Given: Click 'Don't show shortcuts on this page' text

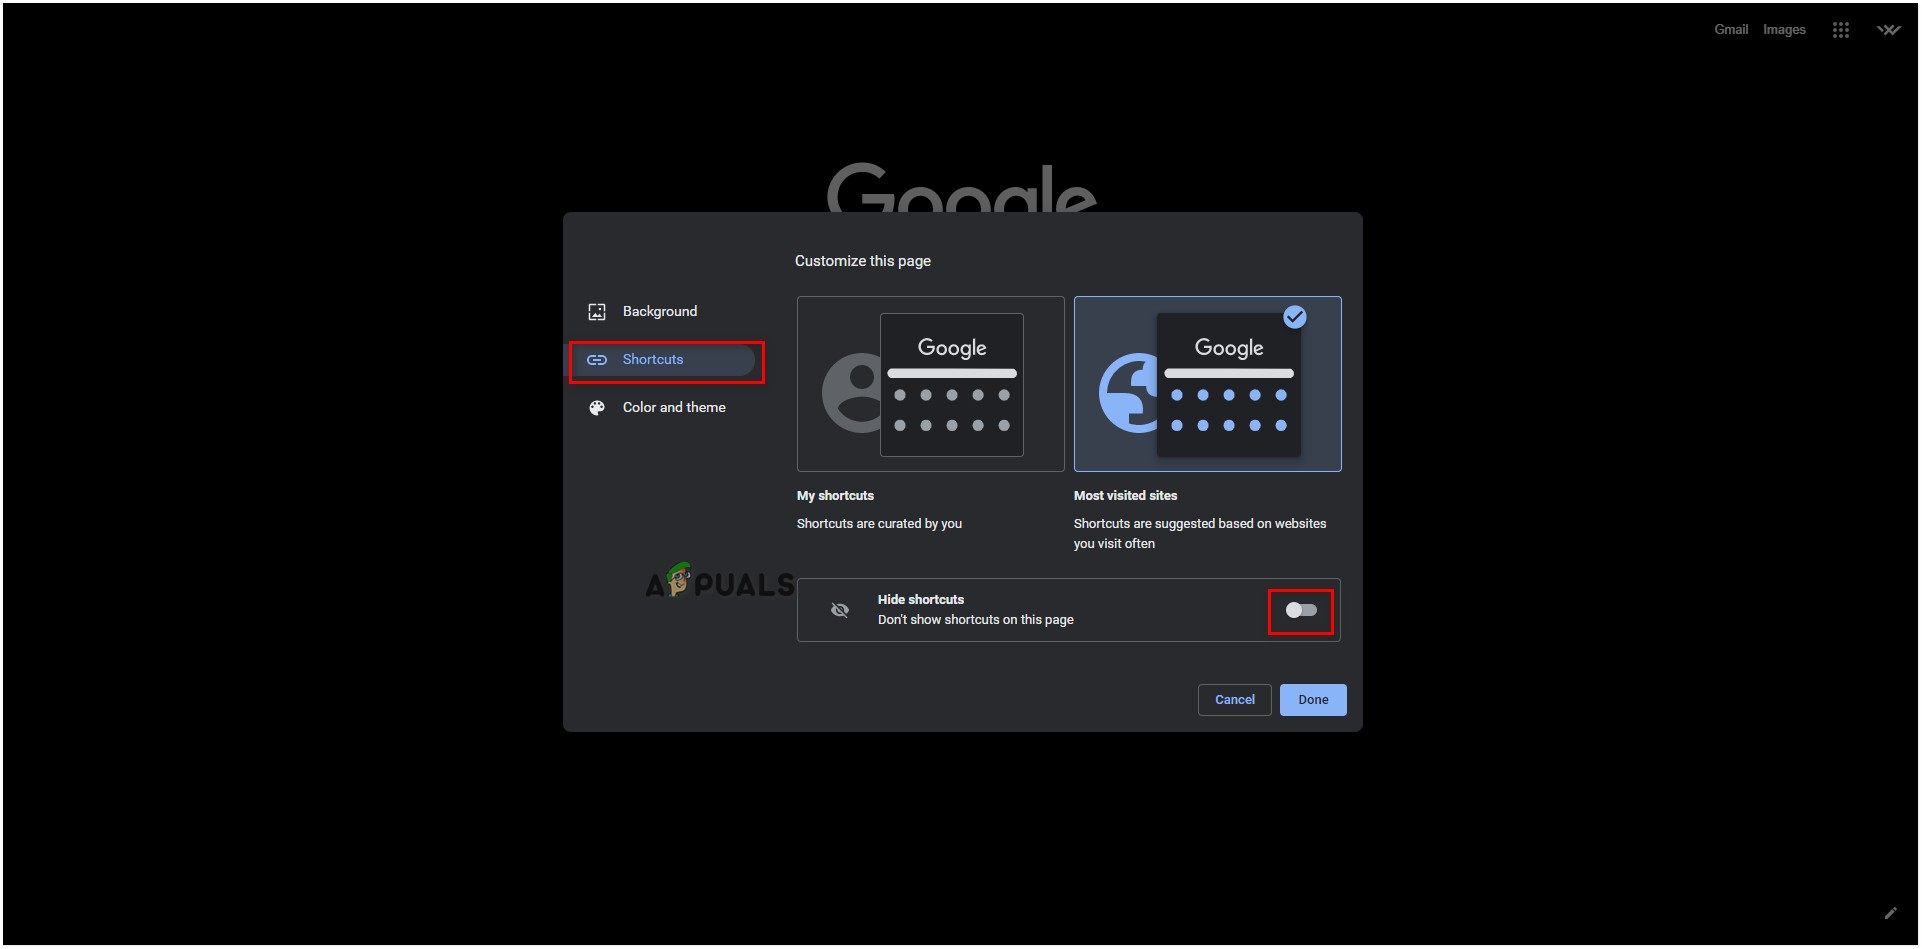Looking at the screenshot, I should 976,620.
